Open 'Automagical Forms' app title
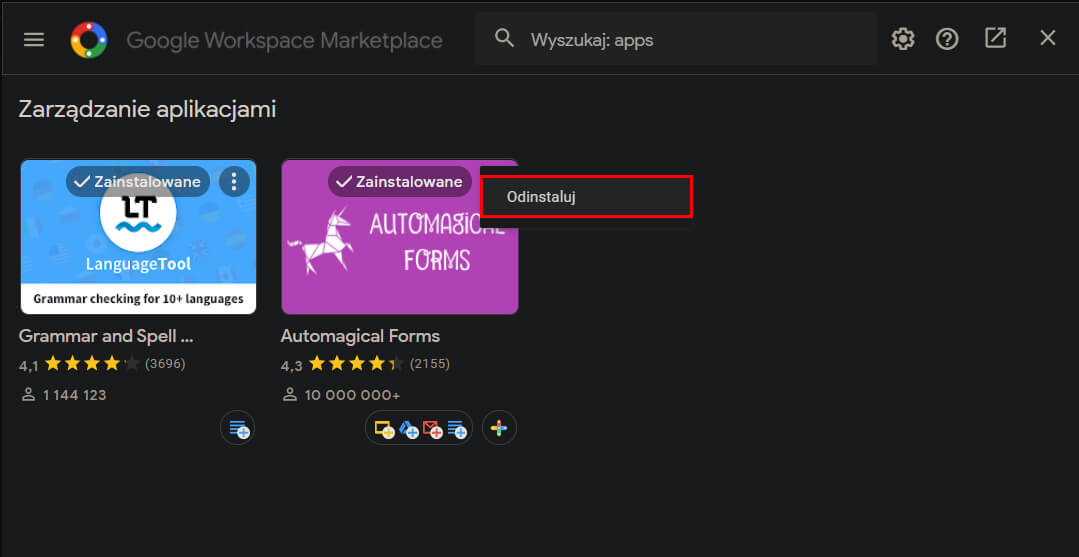 click(x=360, y=336)
